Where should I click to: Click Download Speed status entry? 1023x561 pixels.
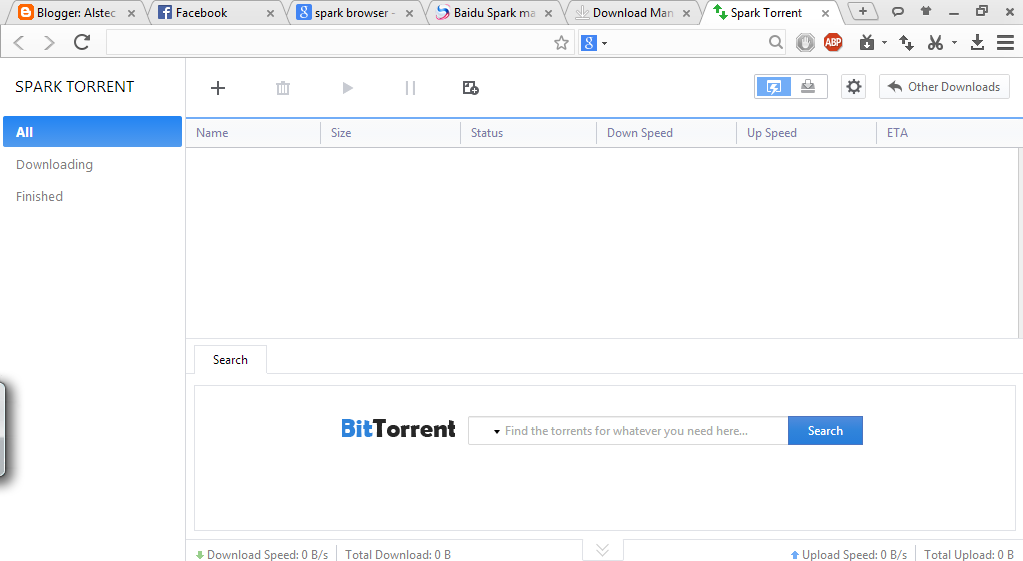click(262, 554)
